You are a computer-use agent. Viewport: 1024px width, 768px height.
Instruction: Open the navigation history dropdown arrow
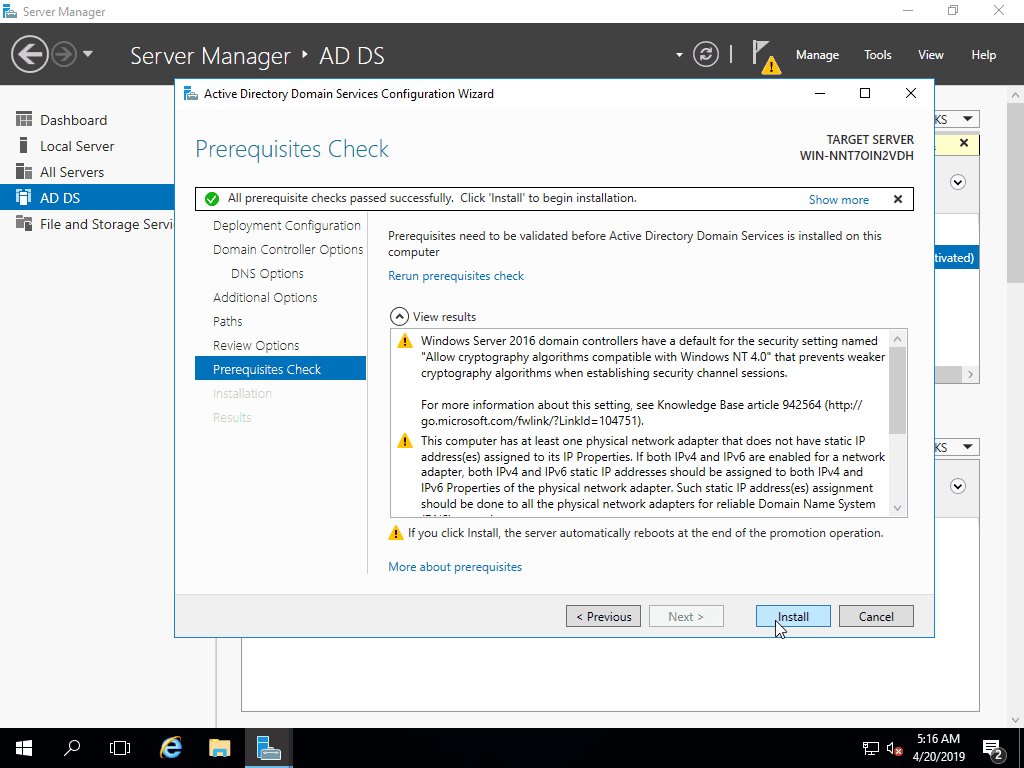[88, 54]
